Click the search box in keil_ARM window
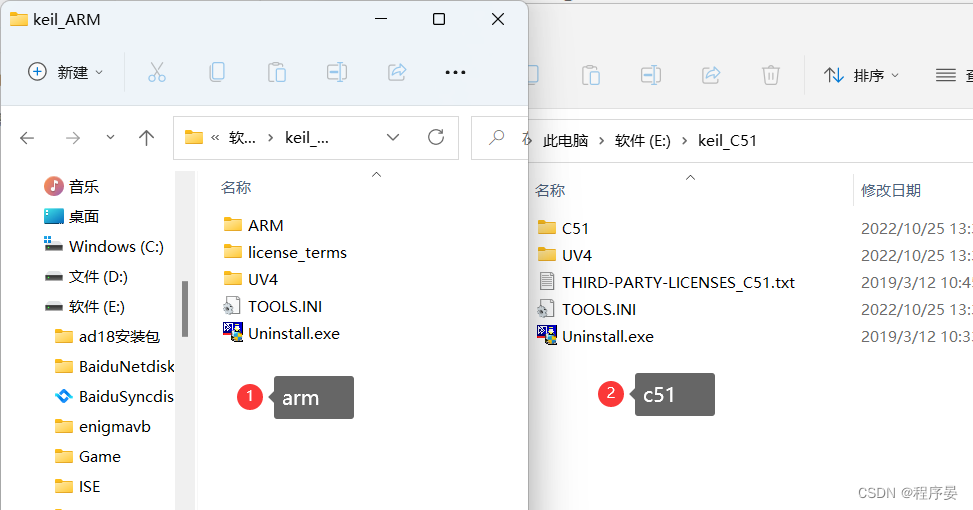973x510 pixels. (x=500, y=138)
